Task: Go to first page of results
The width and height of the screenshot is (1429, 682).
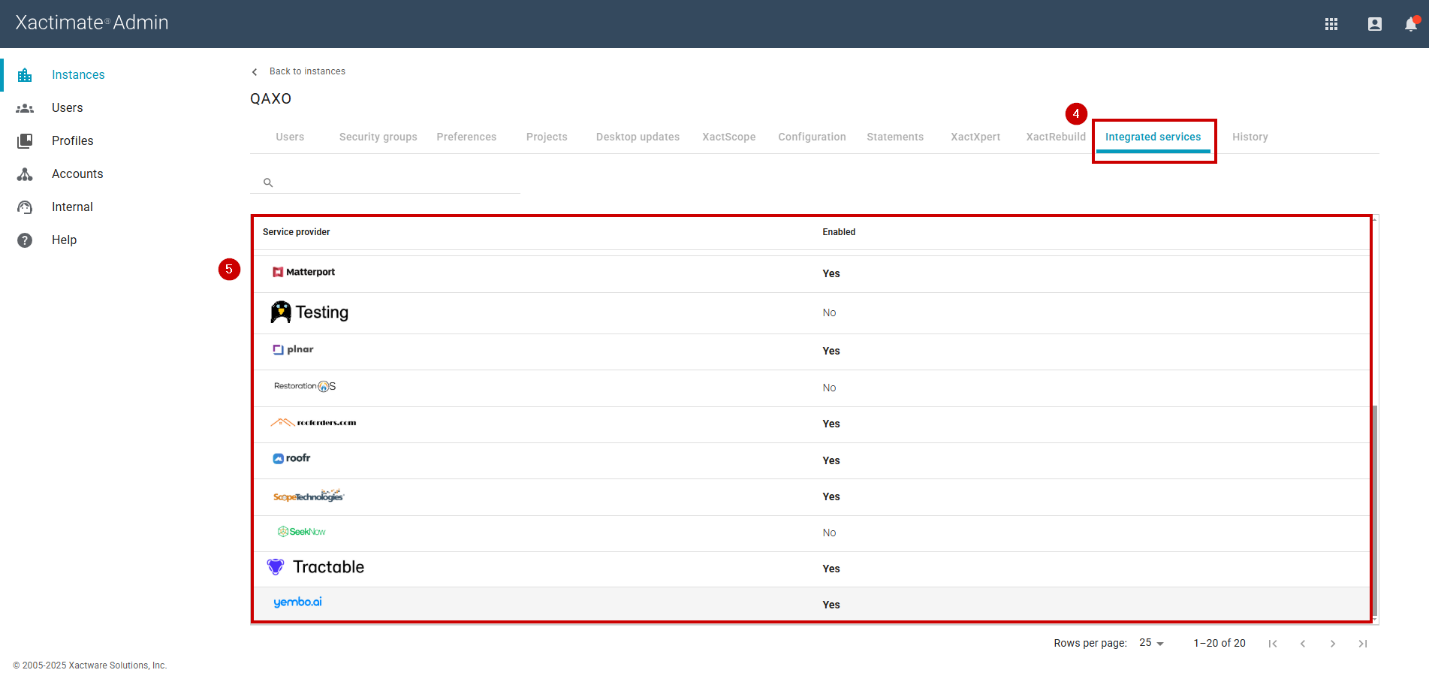Action: (x=1273, y=644)
